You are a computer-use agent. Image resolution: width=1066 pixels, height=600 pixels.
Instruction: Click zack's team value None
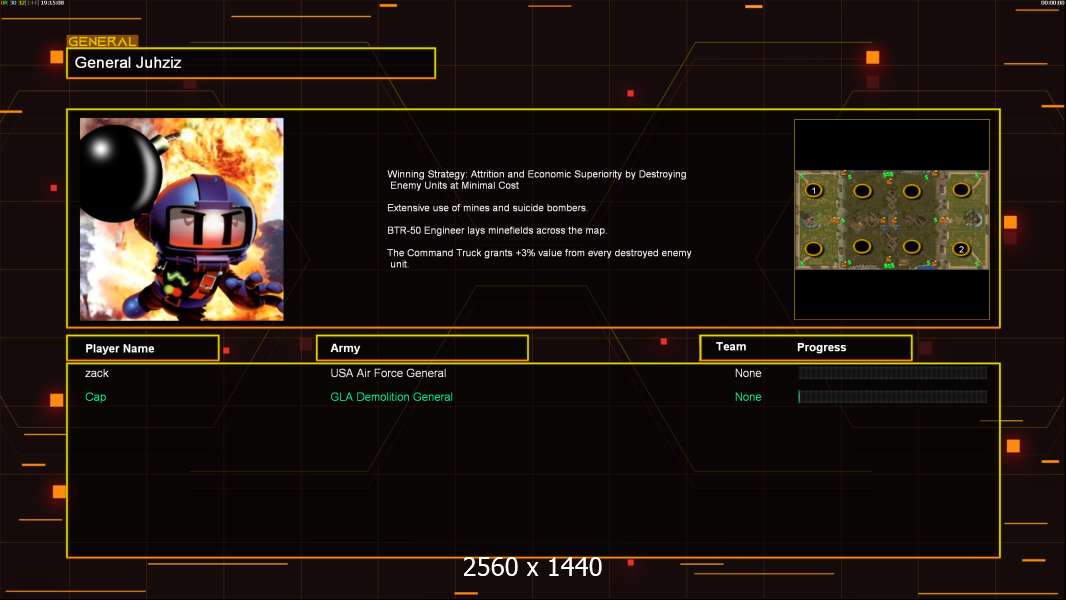tap(748, 373)
